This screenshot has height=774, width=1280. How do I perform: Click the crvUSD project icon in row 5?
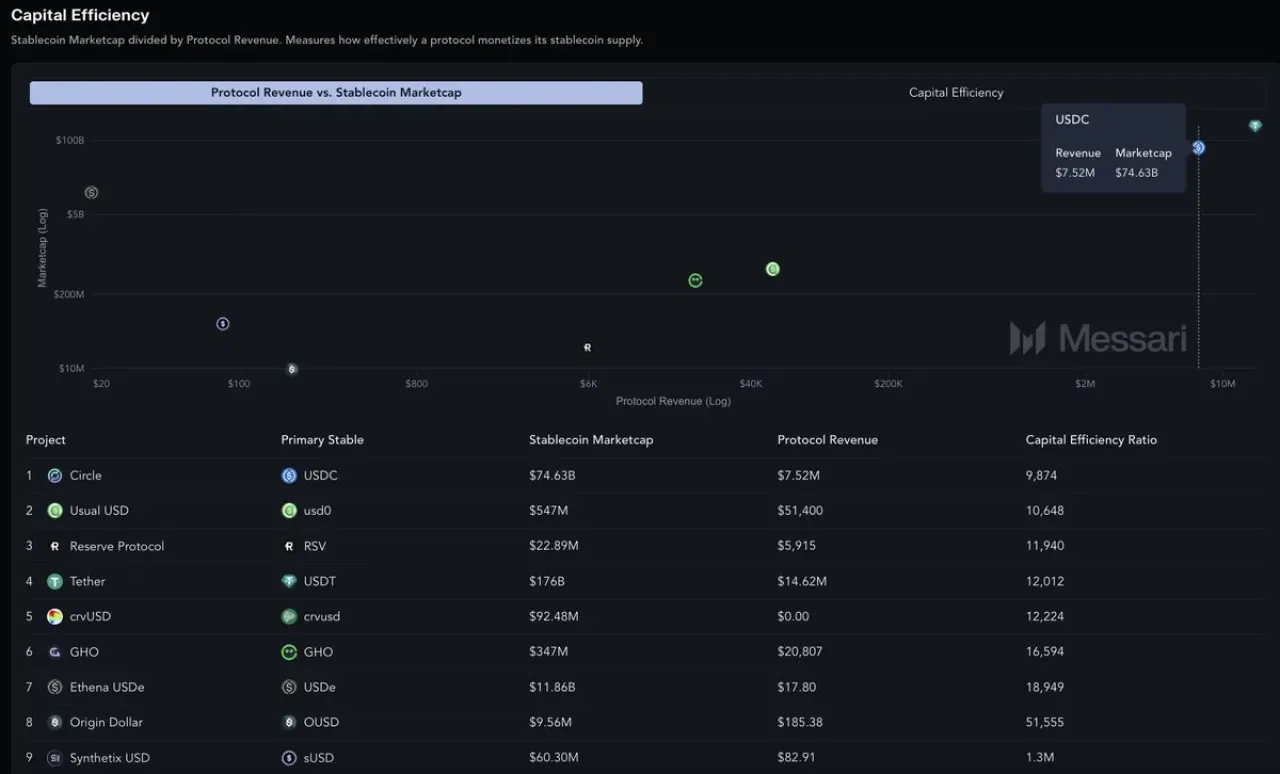point(55,617)
